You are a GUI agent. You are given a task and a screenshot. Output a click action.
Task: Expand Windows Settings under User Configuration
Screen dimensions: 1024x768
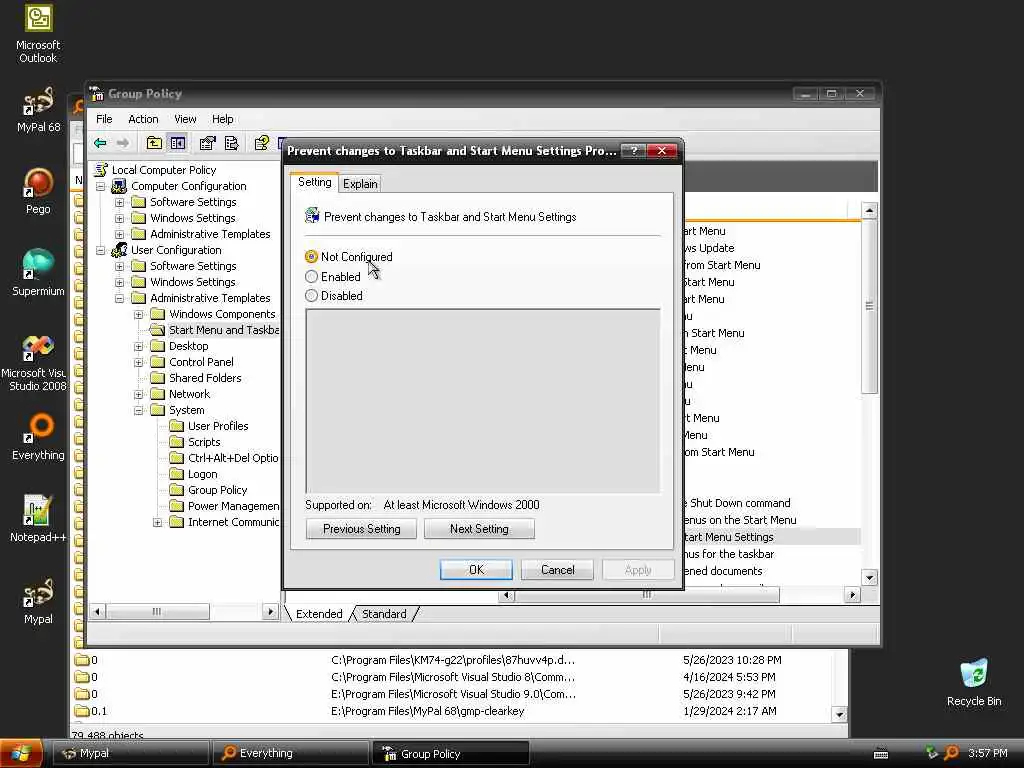pos(120,282)
